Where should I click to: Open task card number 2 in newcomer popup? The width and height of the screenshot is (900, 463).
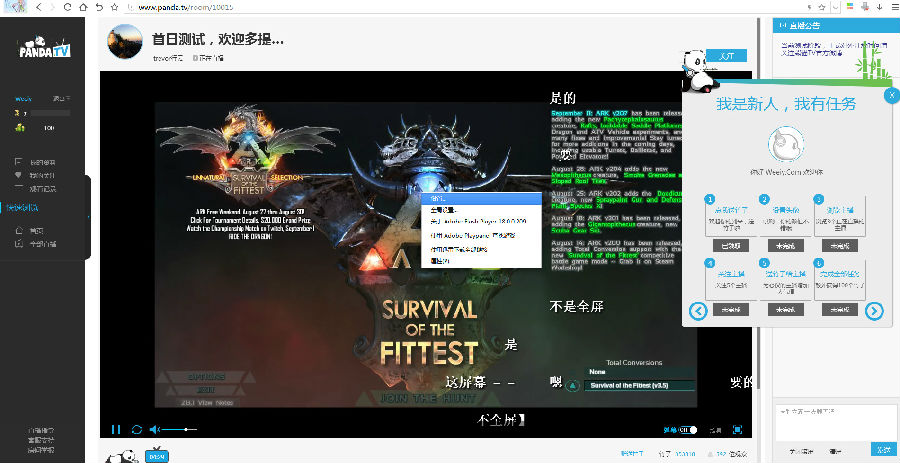click(x=785, y=216)
